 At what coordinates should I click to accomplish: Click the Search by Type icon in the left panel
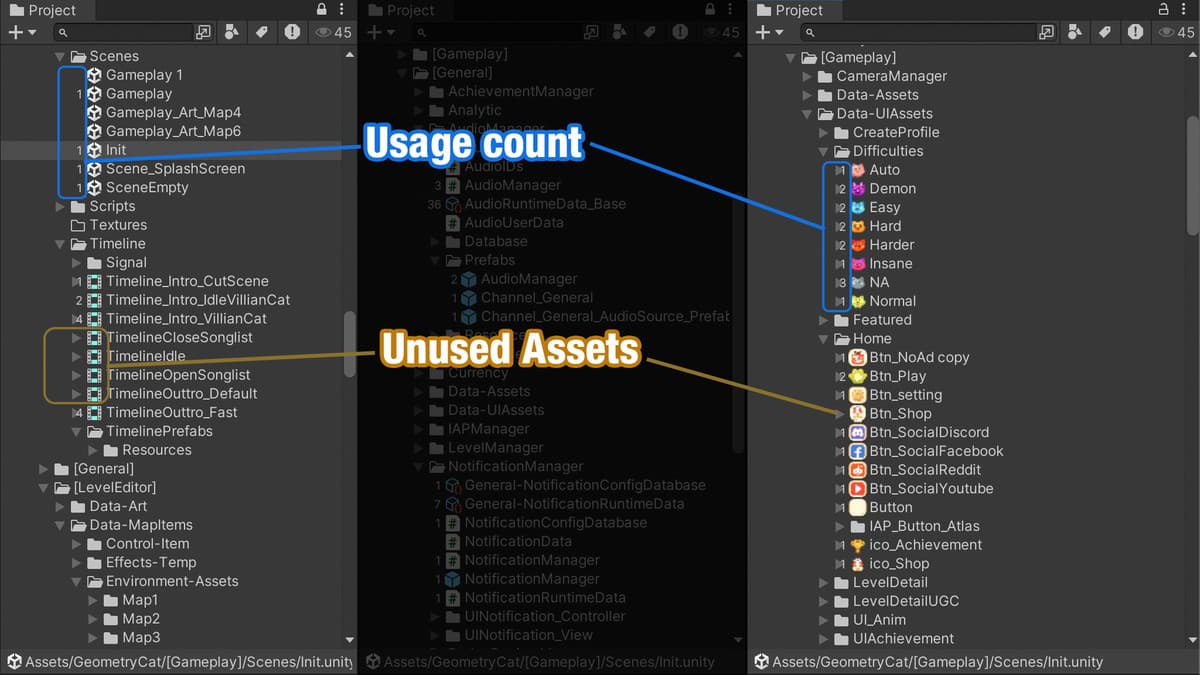tap(232, 32)
